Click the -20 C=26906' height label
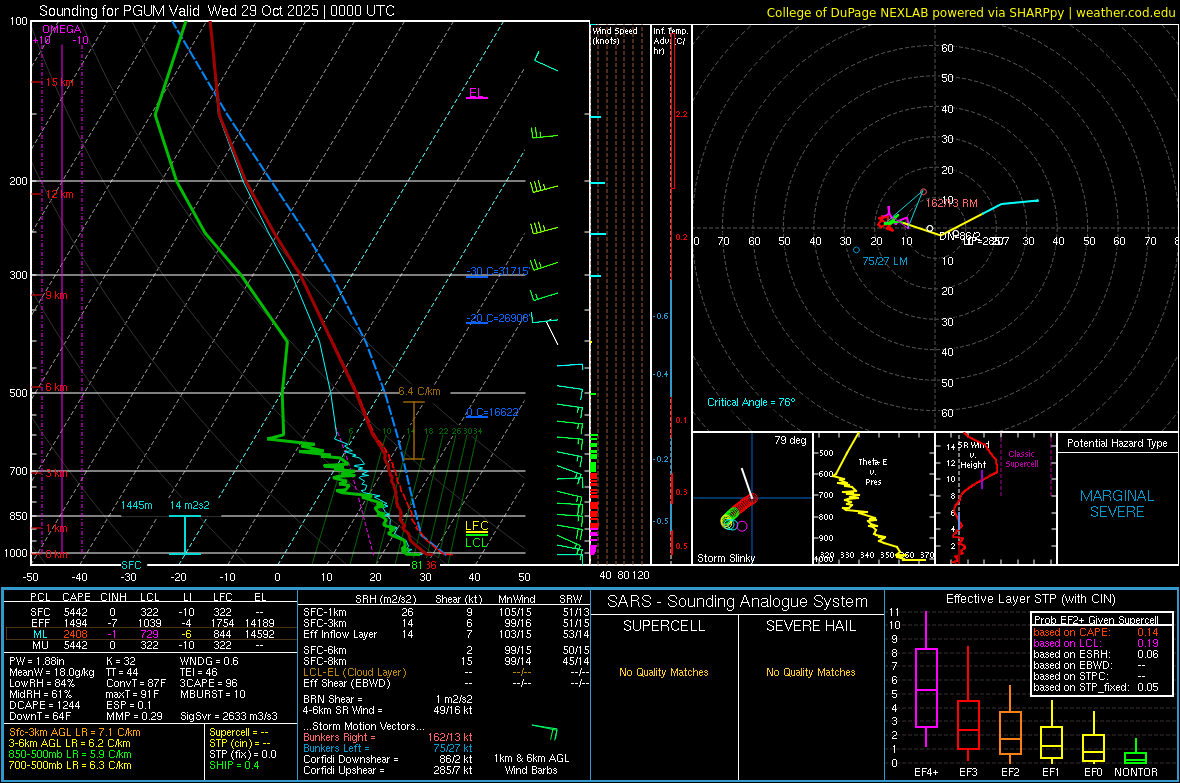This screenshot has height=783, width=1180. (498, 318)
